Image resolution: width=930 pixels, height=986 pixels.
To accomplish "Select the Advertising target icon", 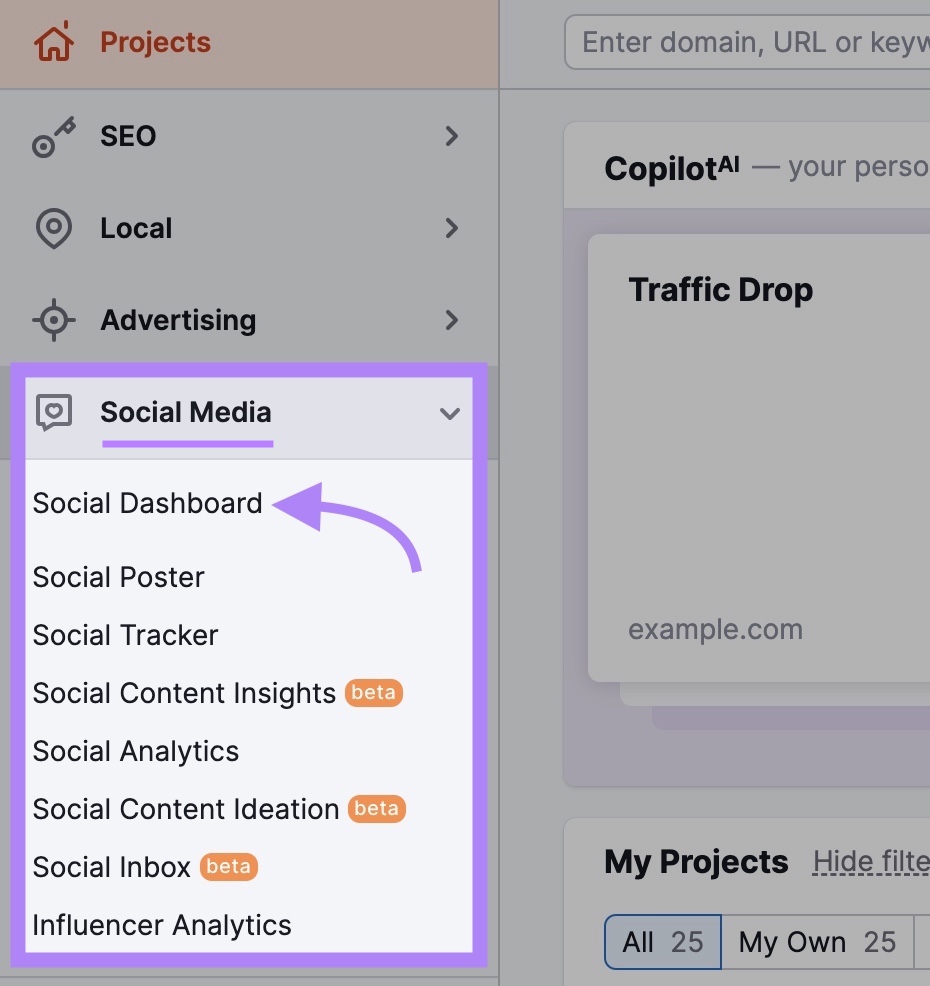I will point(52,320).
